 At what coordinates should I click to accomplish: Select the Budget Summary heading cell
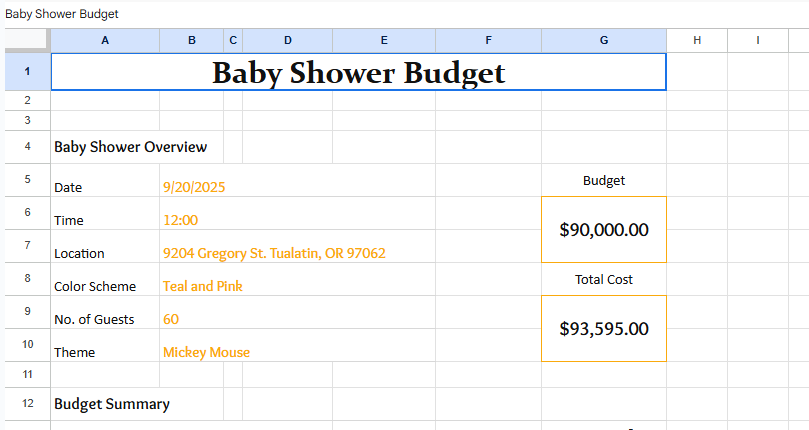pyautogui.click(x=112, y=404)
